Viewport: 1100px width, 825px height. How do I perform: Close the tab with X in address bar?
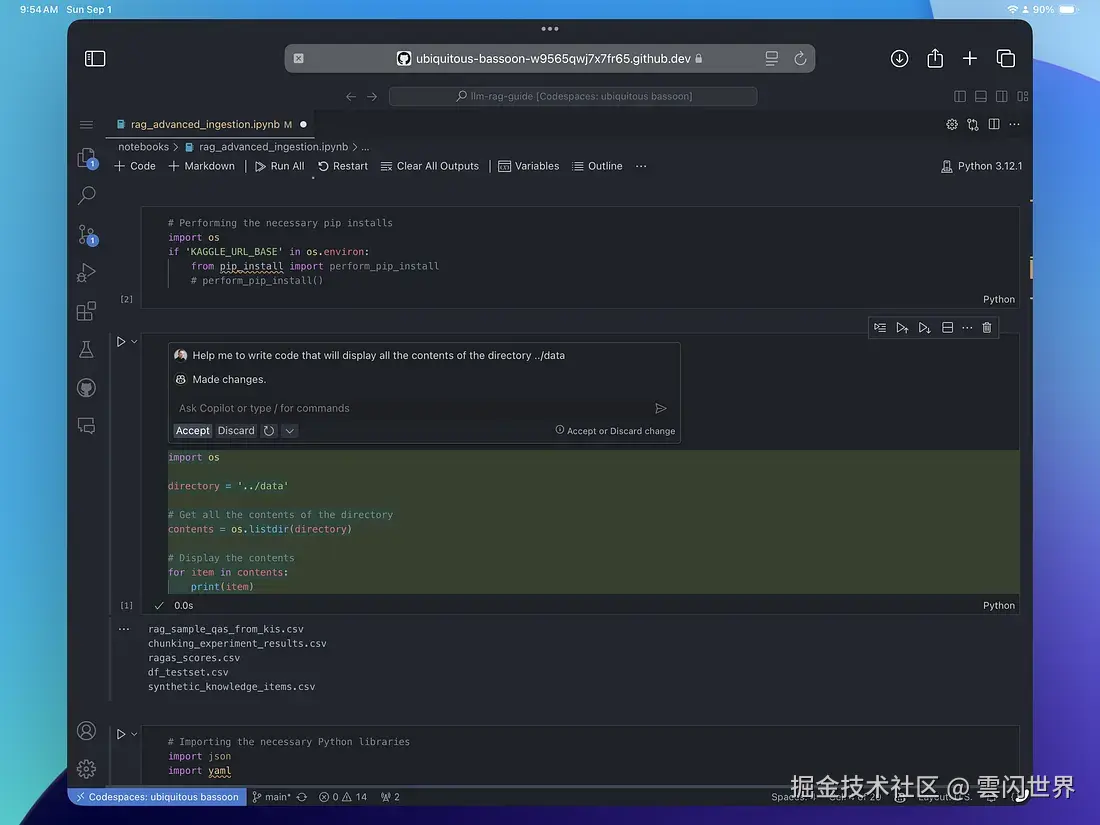[299, 58]
